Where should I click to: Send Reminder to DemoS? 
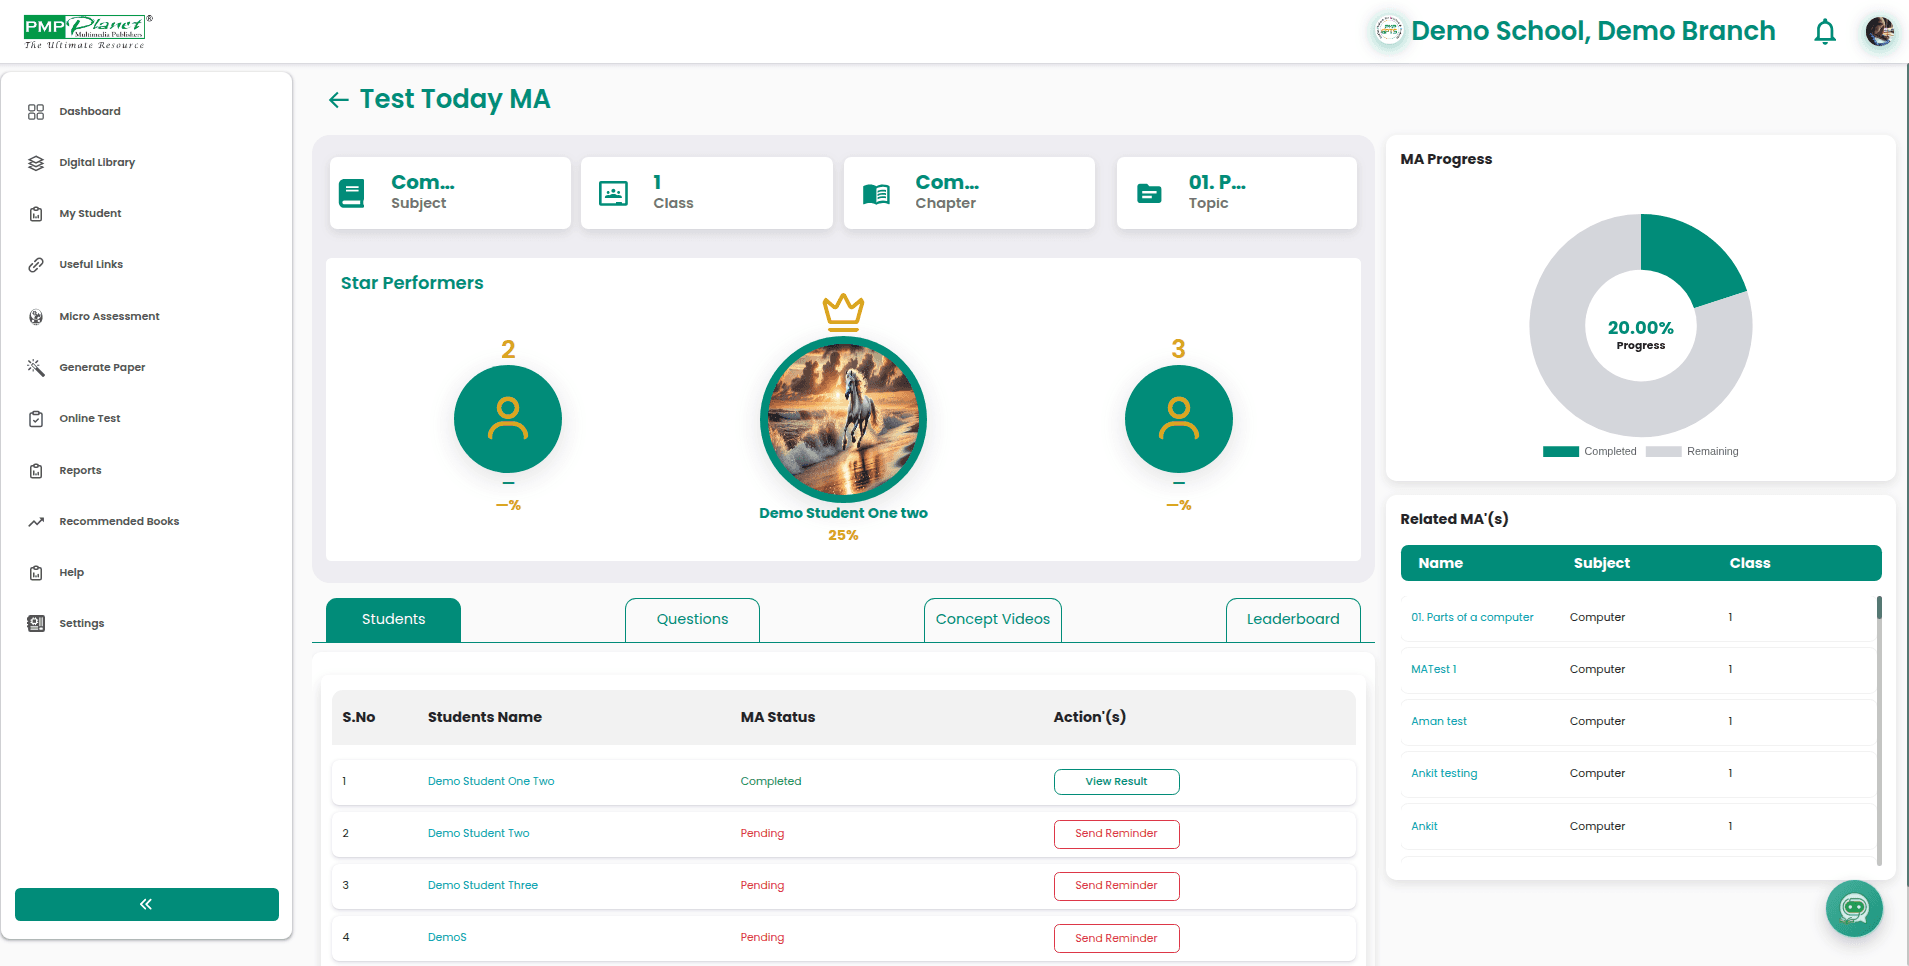point(1117,938)
